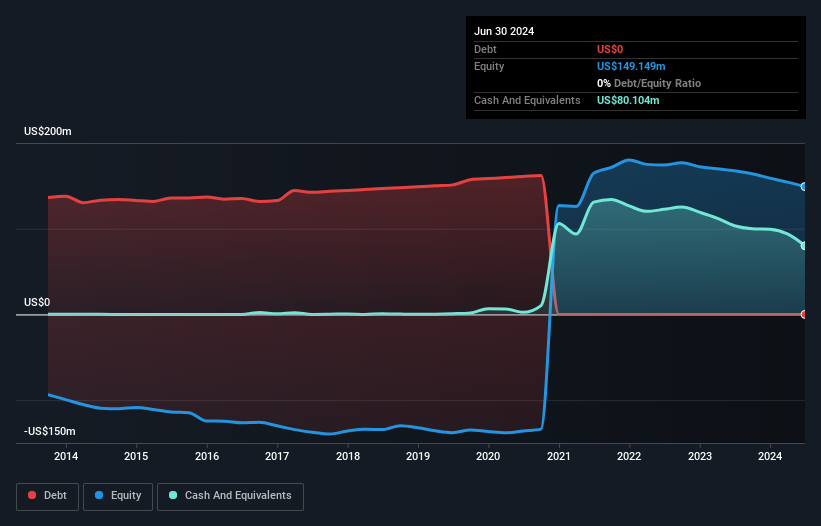Viewport: 821px width, 526px height.
Task: Click the 2014 x-axis label
Action: coord(66,456)
